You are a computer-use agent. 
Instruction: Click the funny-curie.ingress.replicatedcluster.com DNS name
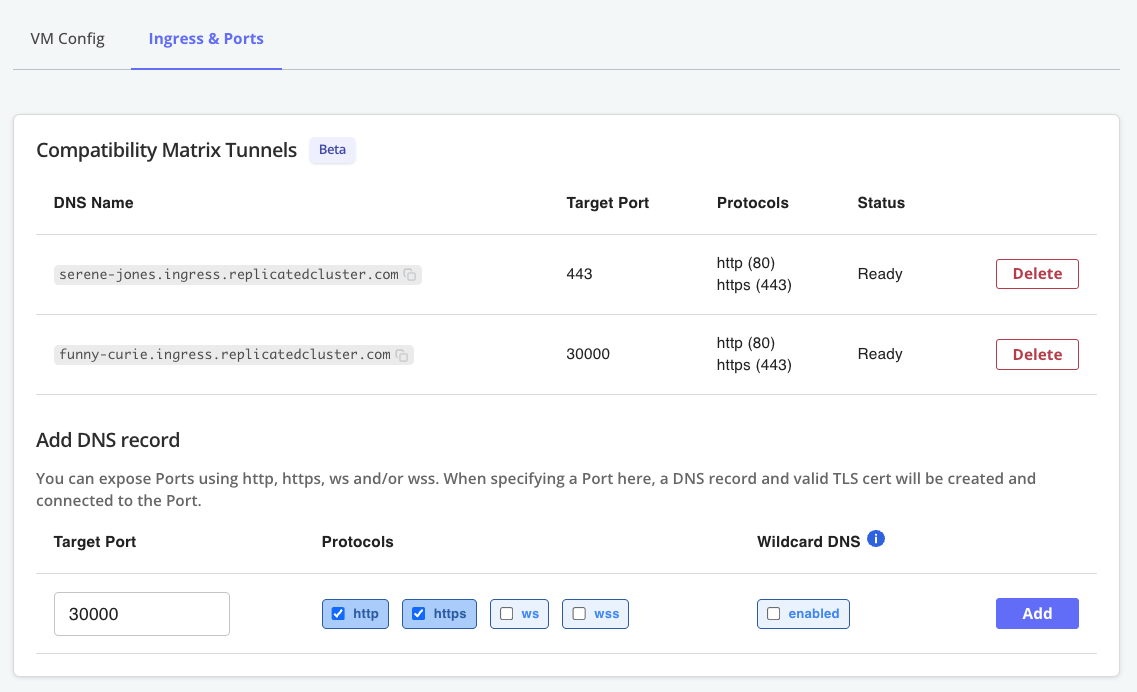(225, 354)
